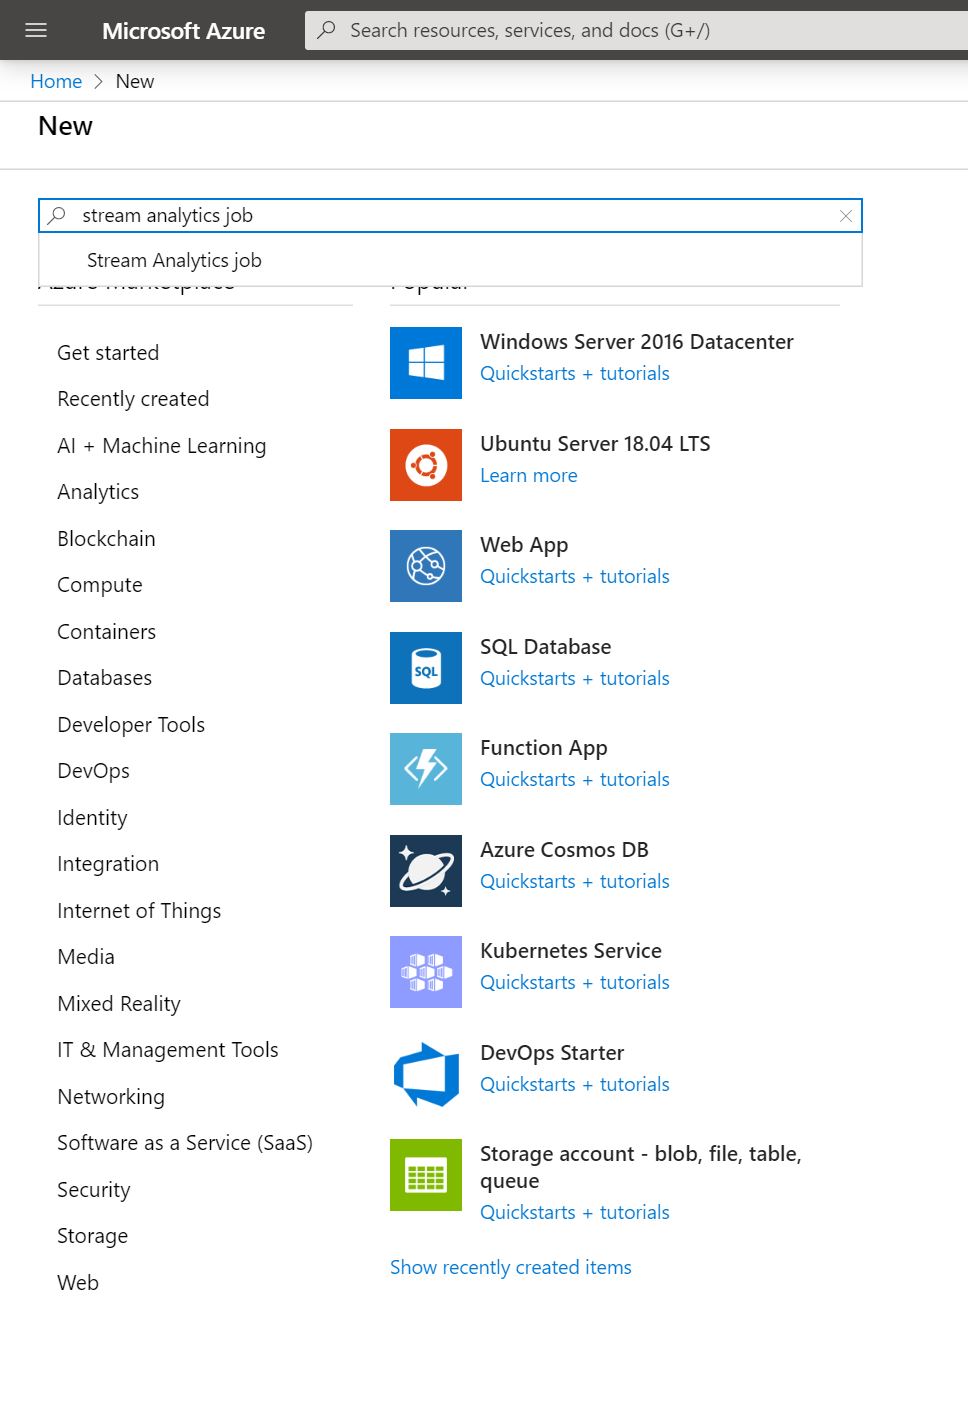Open the Web App globe icon
The height and width of the screenshot is (1403, 968).
click(425, 566)
